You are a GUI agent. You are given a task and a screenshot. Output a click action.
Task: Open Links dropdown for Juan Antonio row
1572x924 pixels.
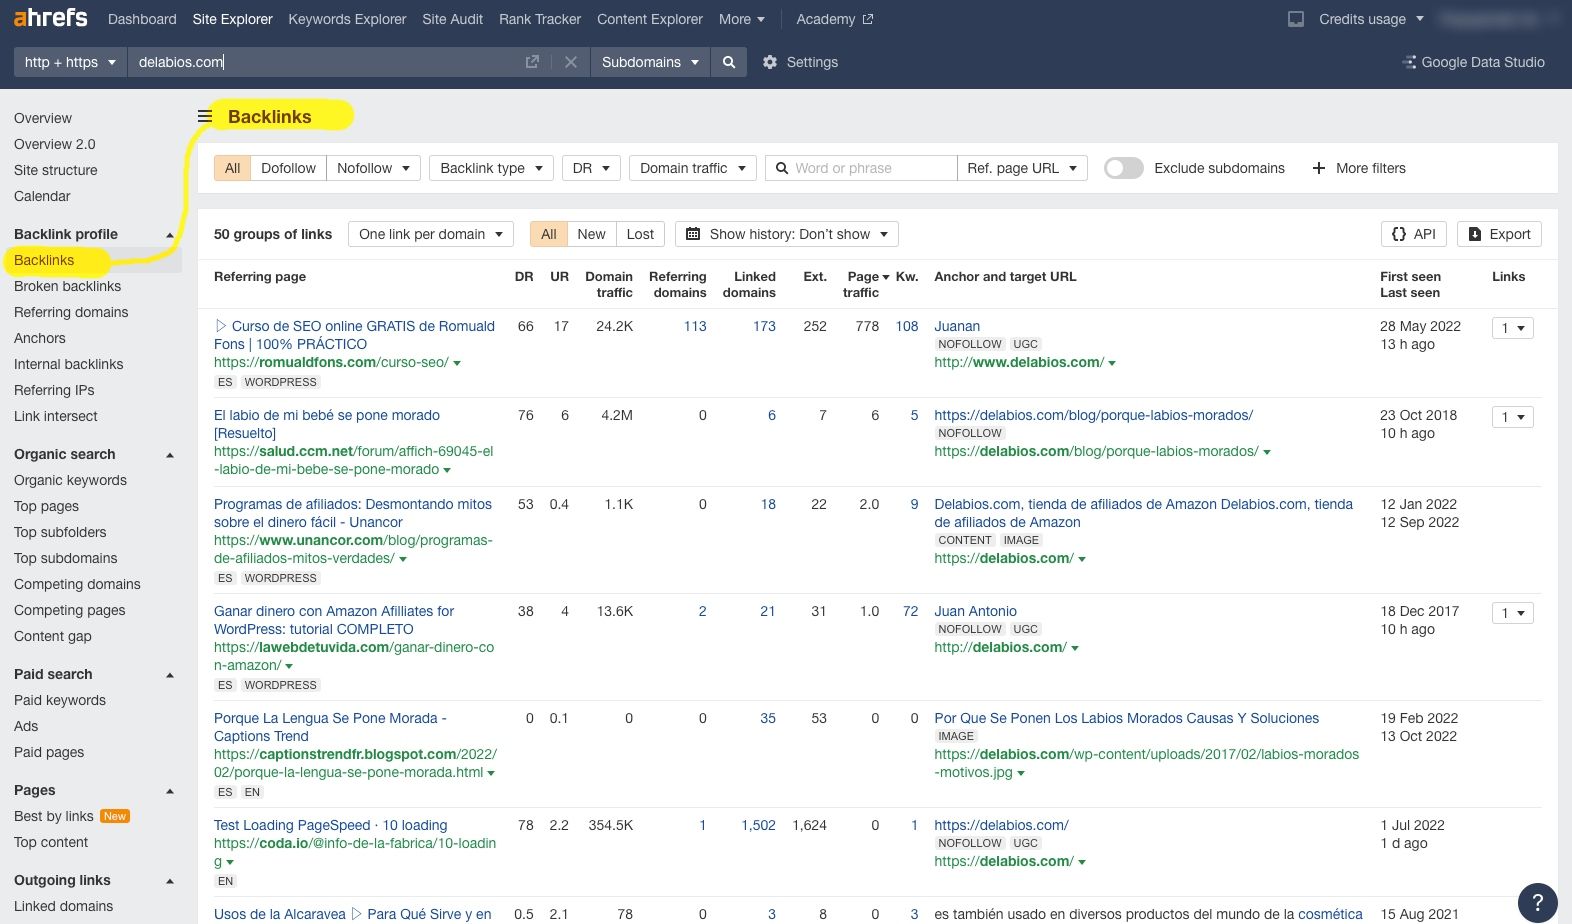point(1512,613)
